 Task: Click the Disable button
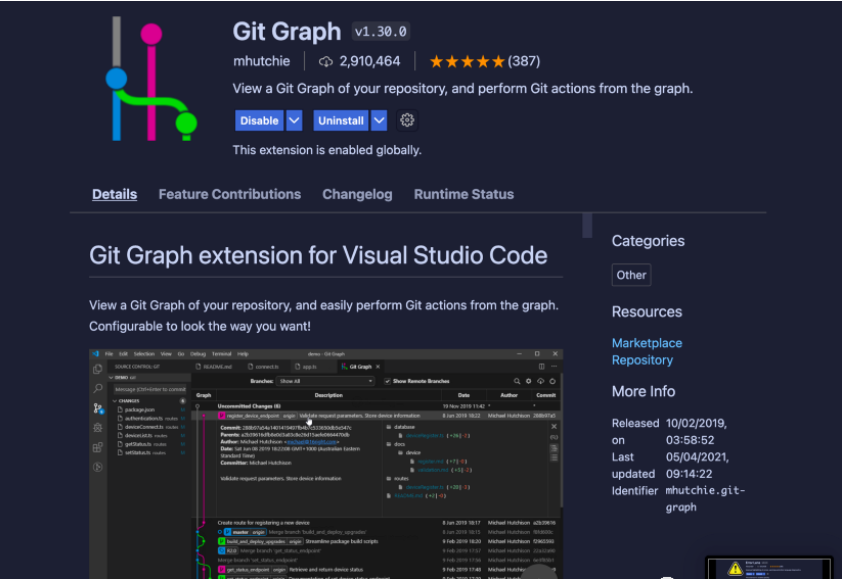259,120
